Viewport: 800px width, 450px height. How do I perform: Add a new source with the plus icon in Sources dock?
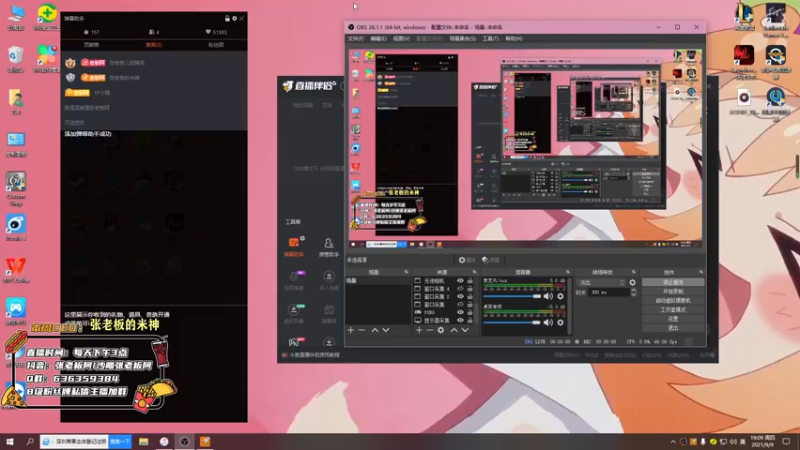tap(419, 330)
